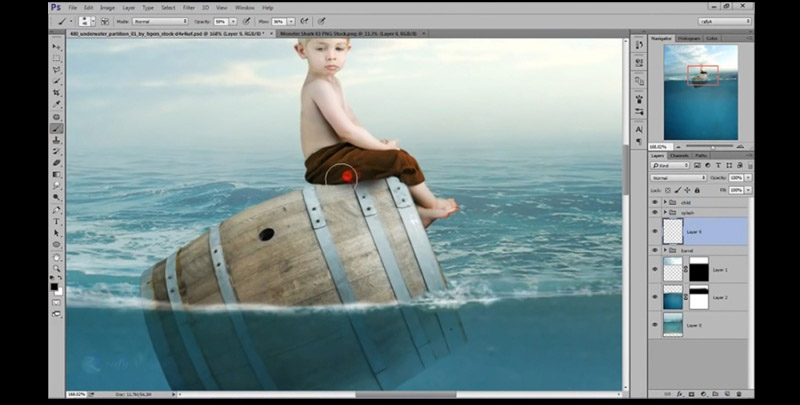
Task: Open the layer filter Kind dropdown
Action: click(670, 165)
